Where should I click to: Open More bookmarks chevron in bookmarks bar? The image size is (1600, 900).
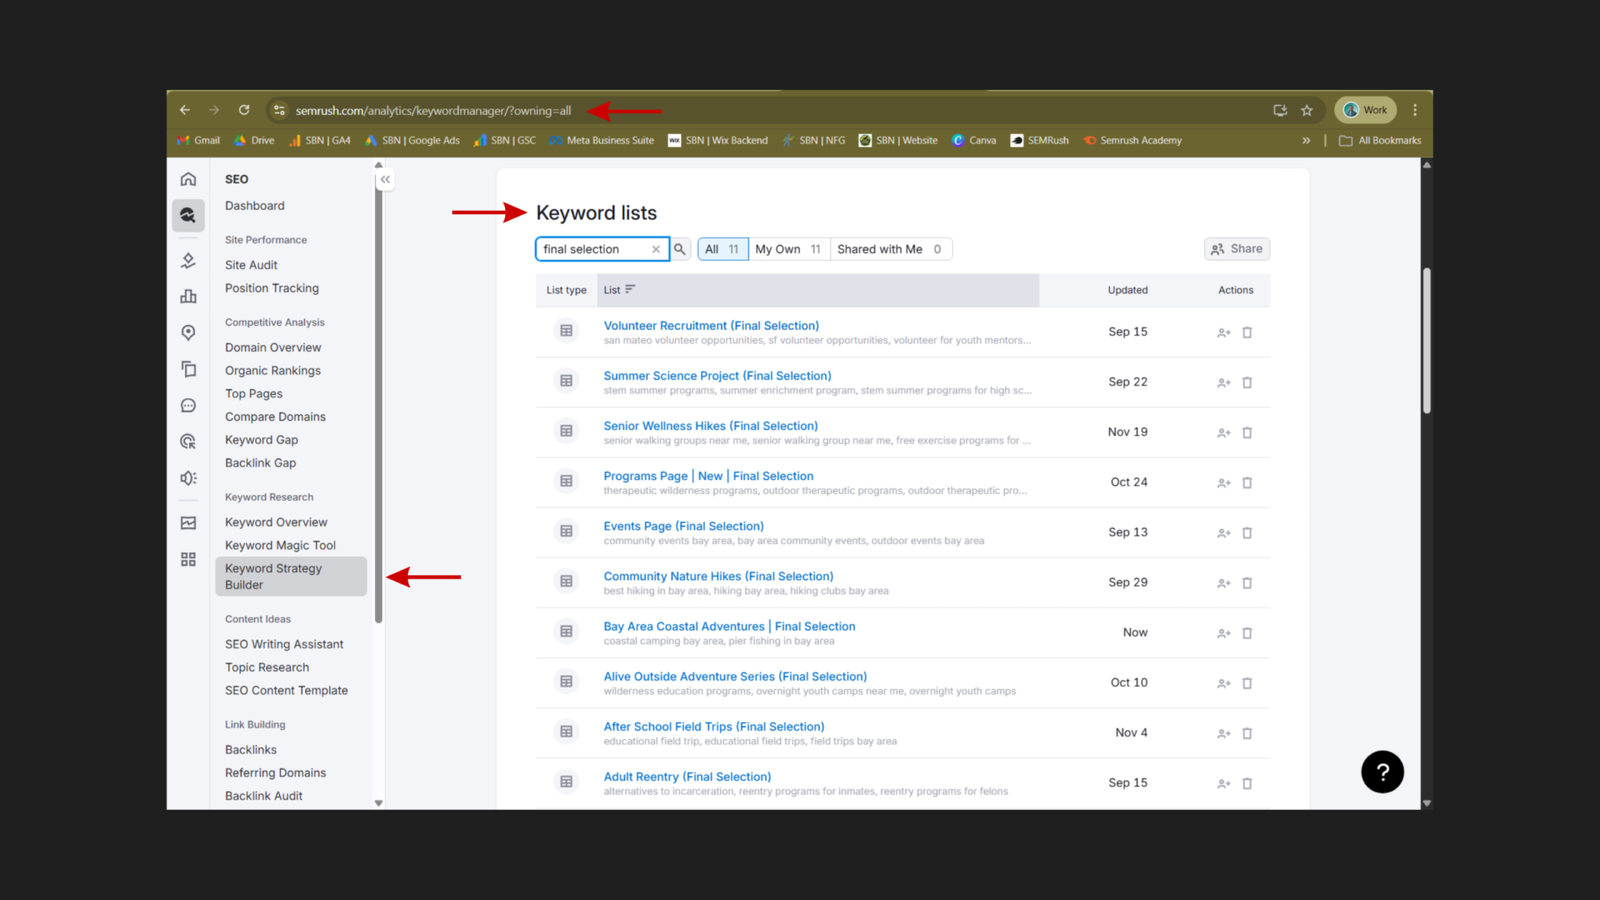pos(1307,140)
